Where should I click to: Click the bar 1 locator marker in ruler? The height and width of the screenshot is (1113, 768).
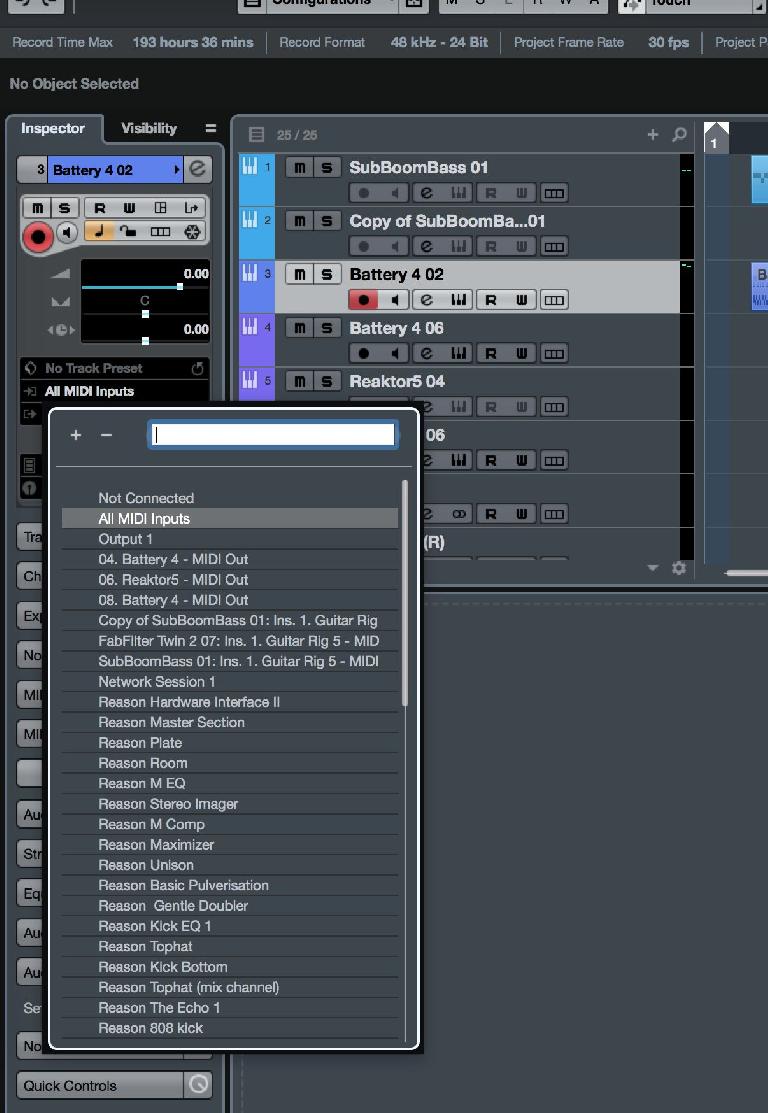715,138
